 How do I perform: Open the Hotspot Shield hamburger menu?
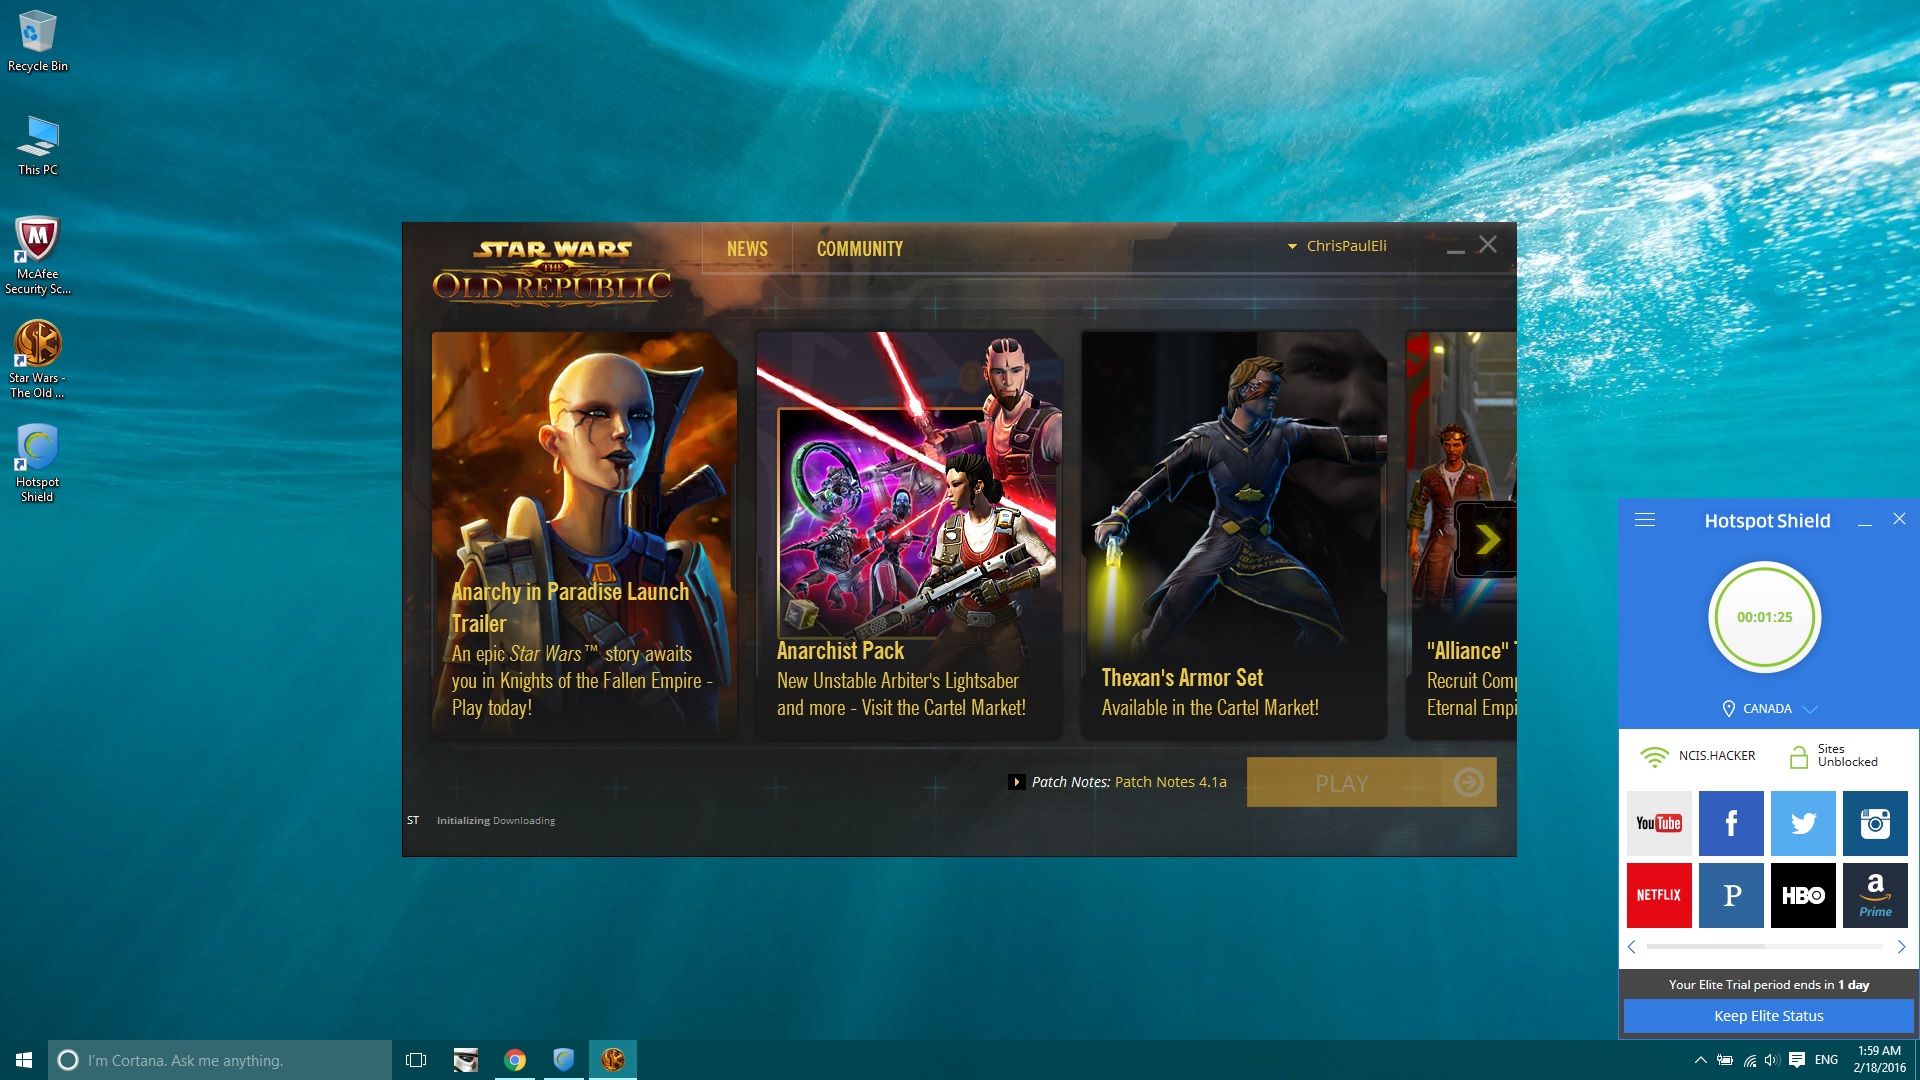[1645, 520]
